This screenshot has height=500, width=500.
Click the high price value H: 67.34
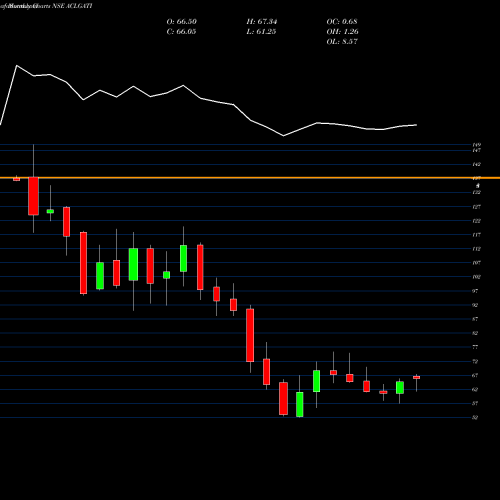[x=262, y=22]
